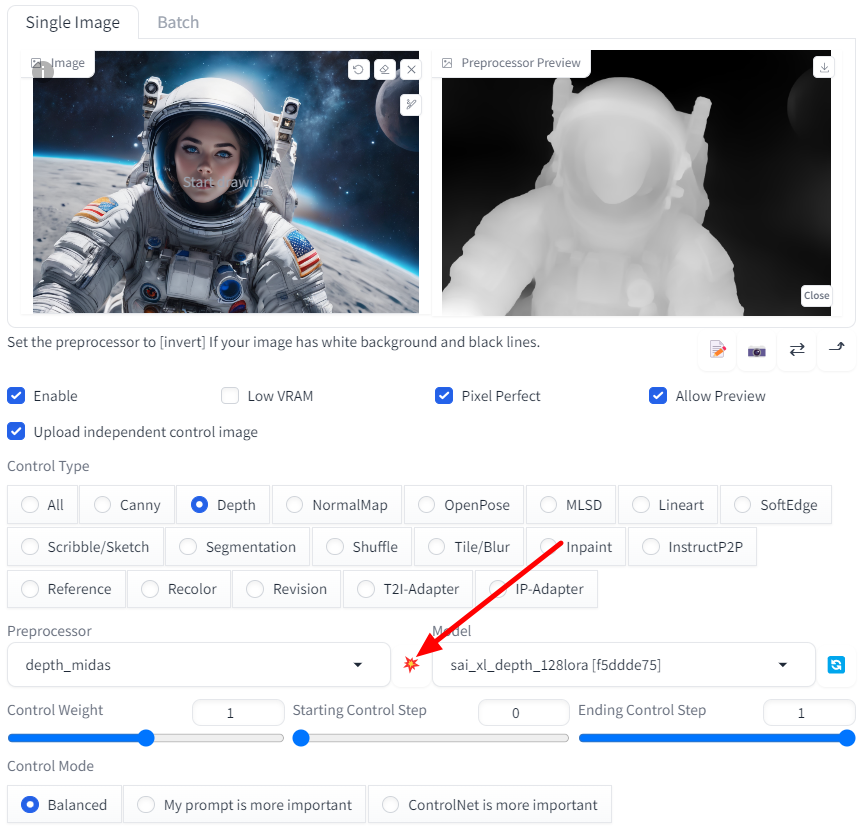Click the eraser icon on the image canvas
Screen dimensions: 867x835
coord(385,70)
